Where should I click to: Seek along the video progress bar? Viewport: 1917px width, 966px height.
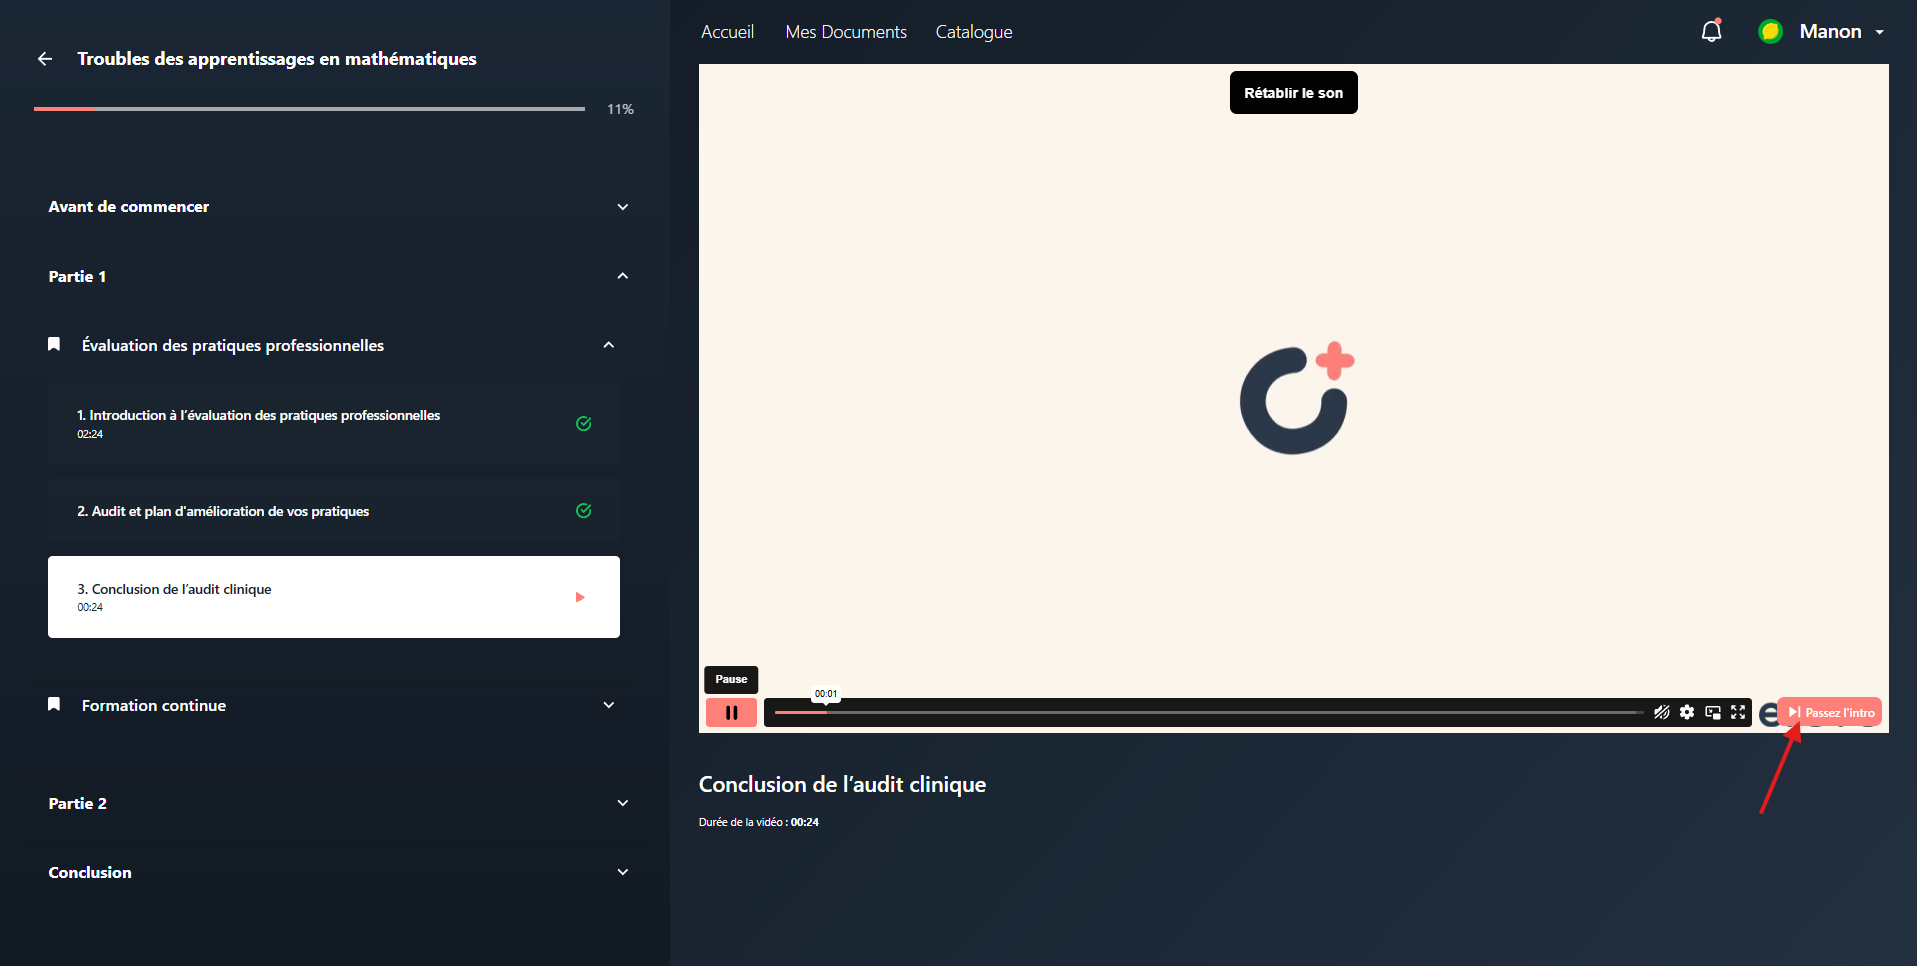coord(1208,713)
